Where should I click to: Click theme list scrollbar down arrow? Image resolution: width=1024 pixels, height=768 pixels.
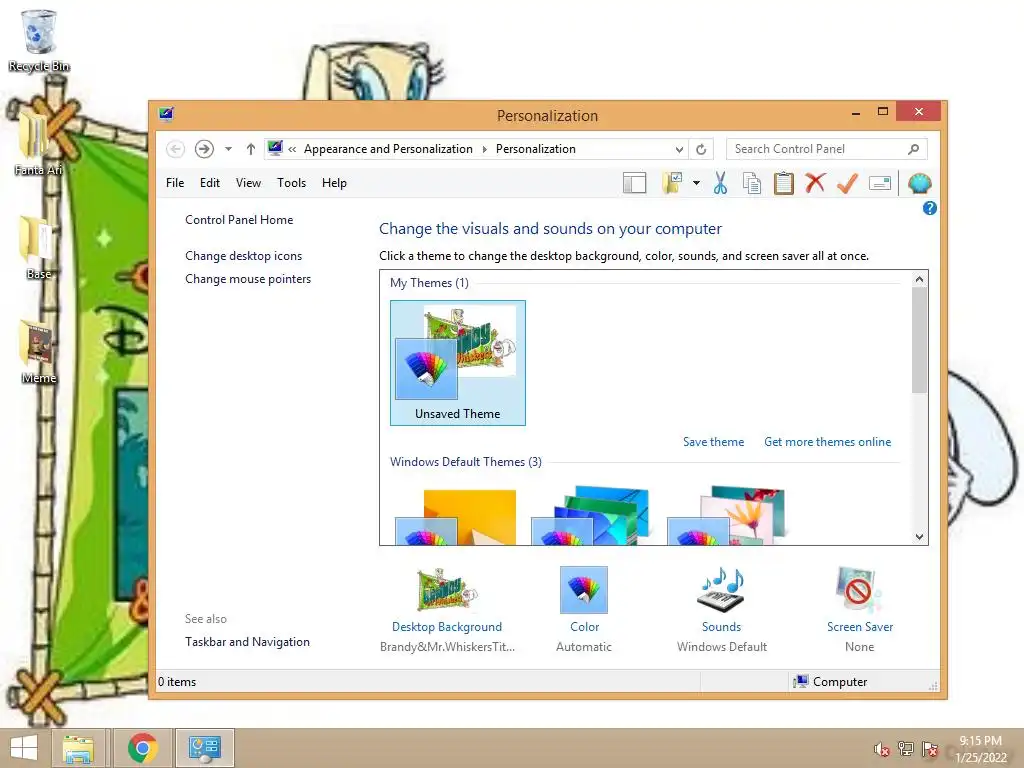(920, 537)
